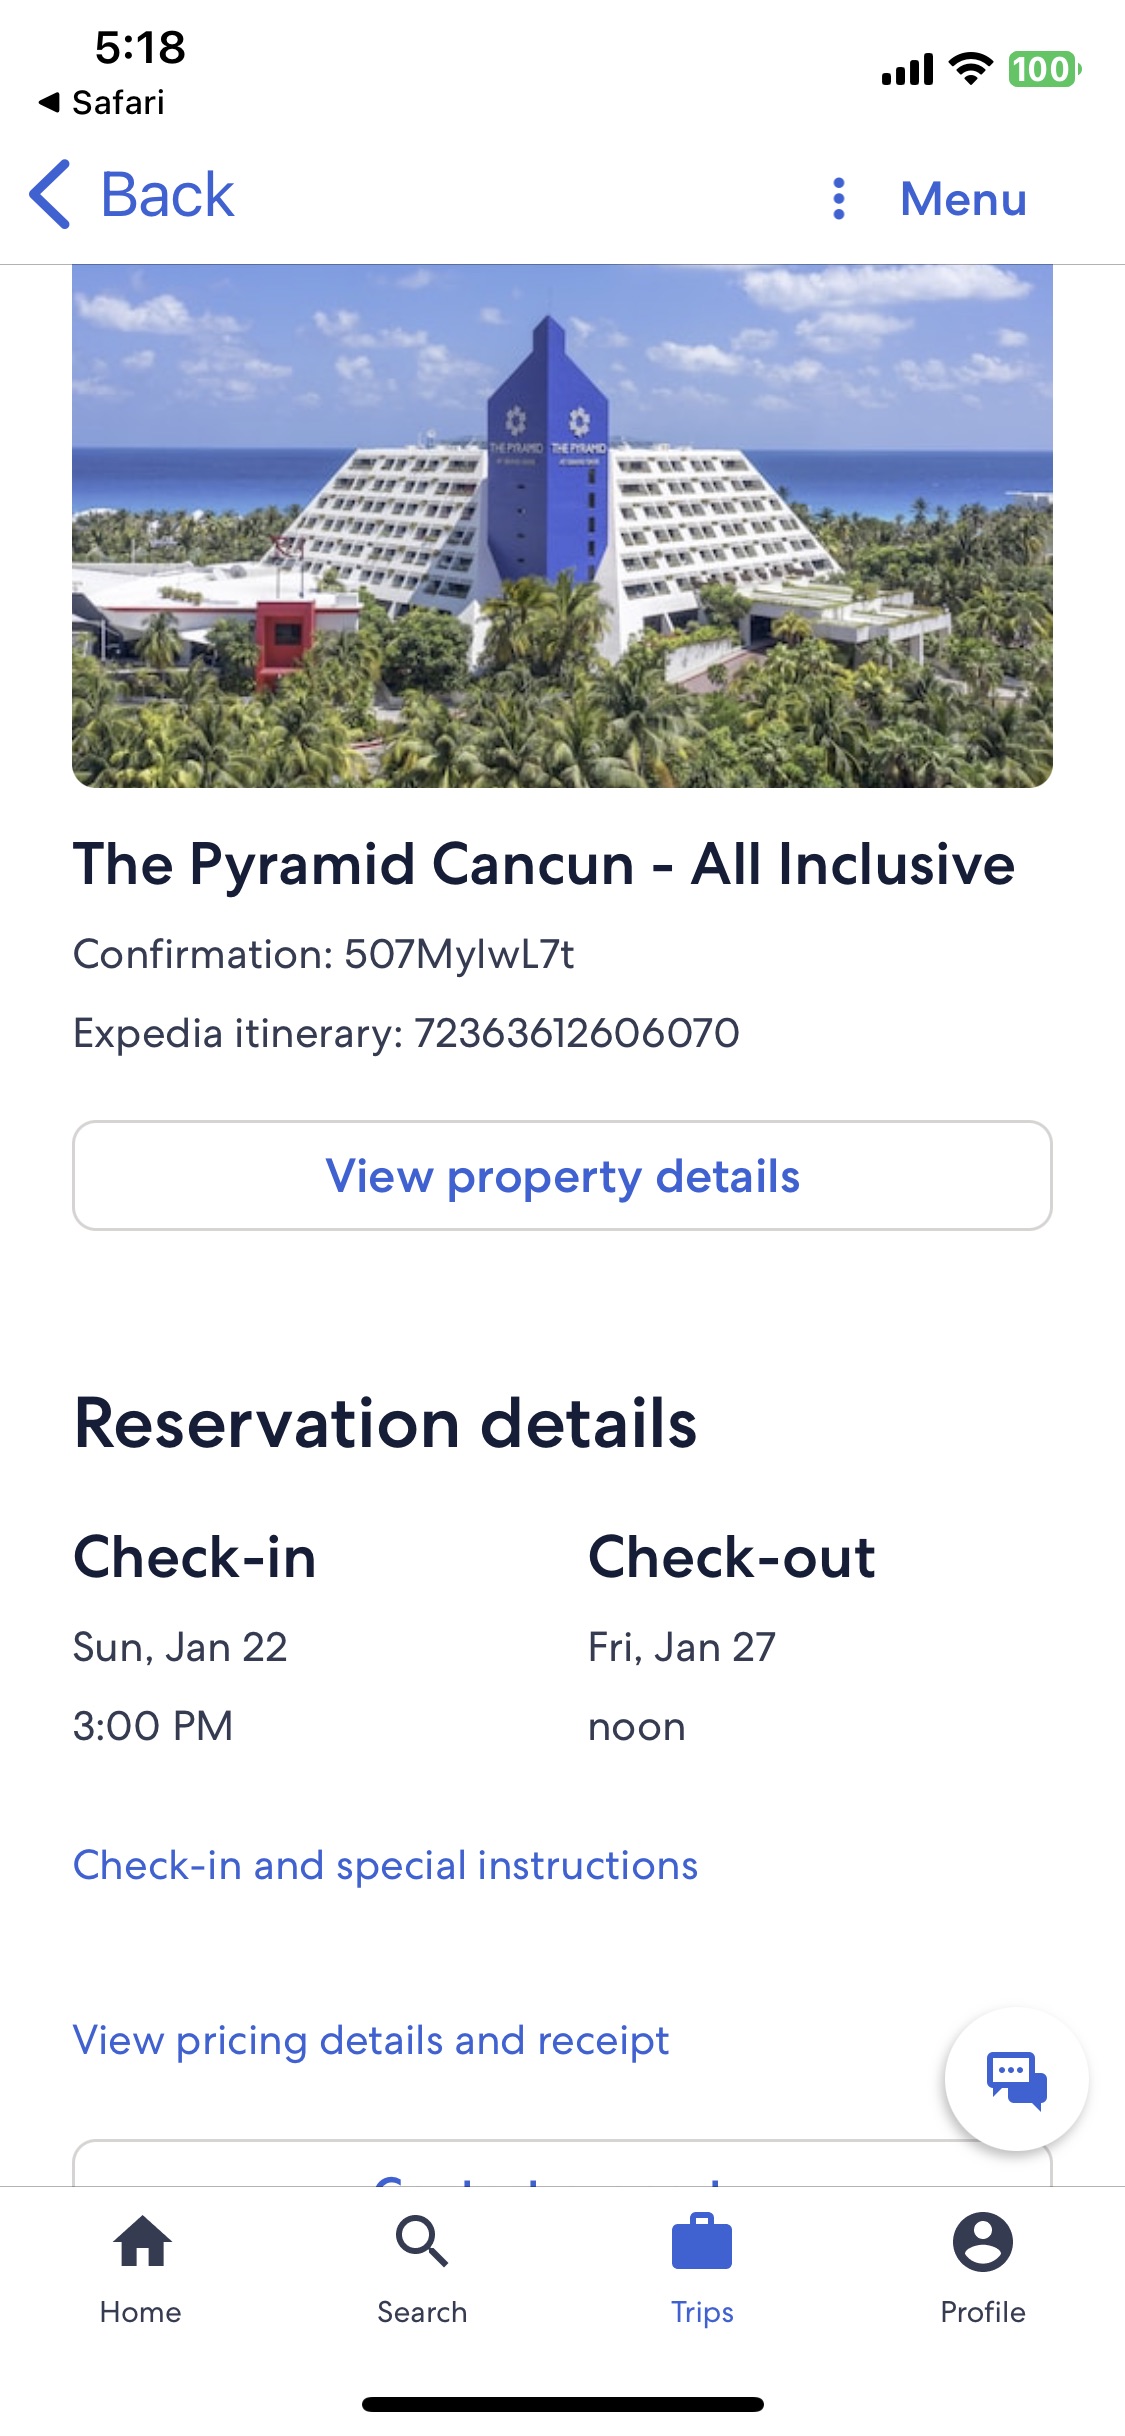Tap the blue back chevron icon
The image size is (1125, 2436).
(50, 195)
